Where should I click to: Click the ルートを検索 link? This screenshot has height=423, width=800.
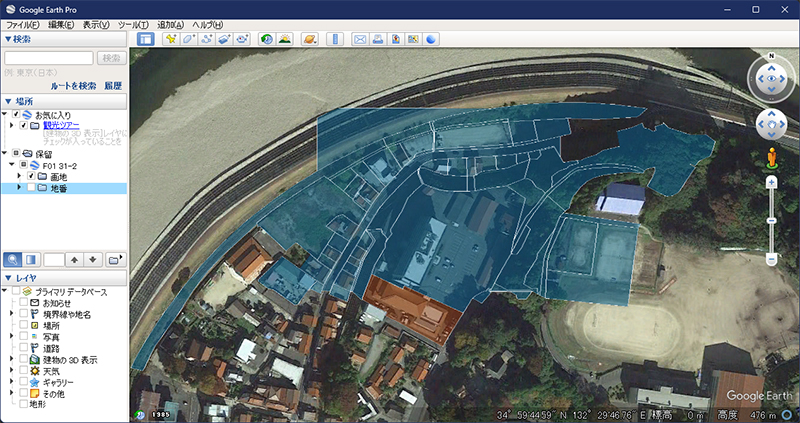[73, 86]
